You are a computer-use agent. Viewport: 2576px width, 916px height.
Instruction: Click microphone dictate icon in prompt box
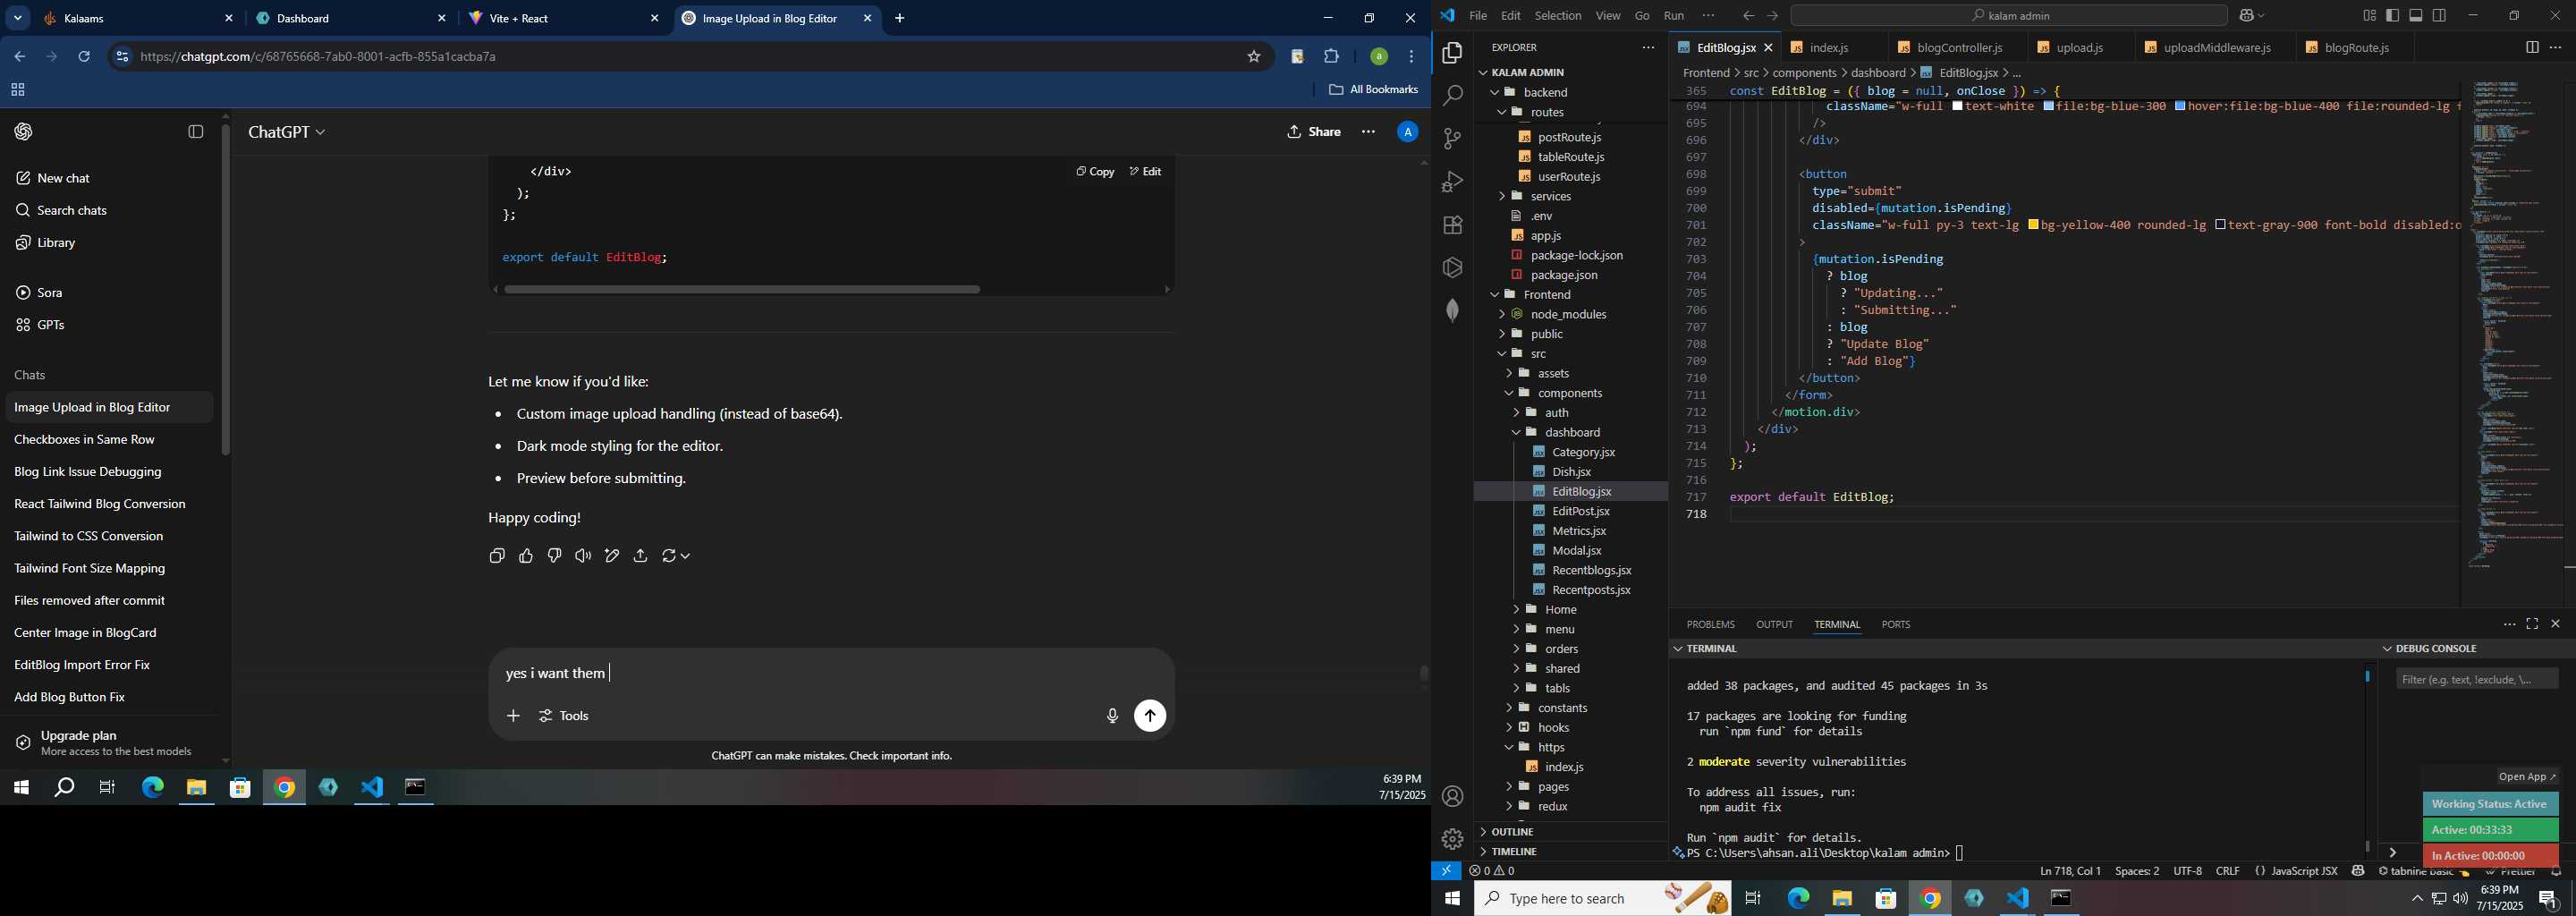coord(1112,716)
